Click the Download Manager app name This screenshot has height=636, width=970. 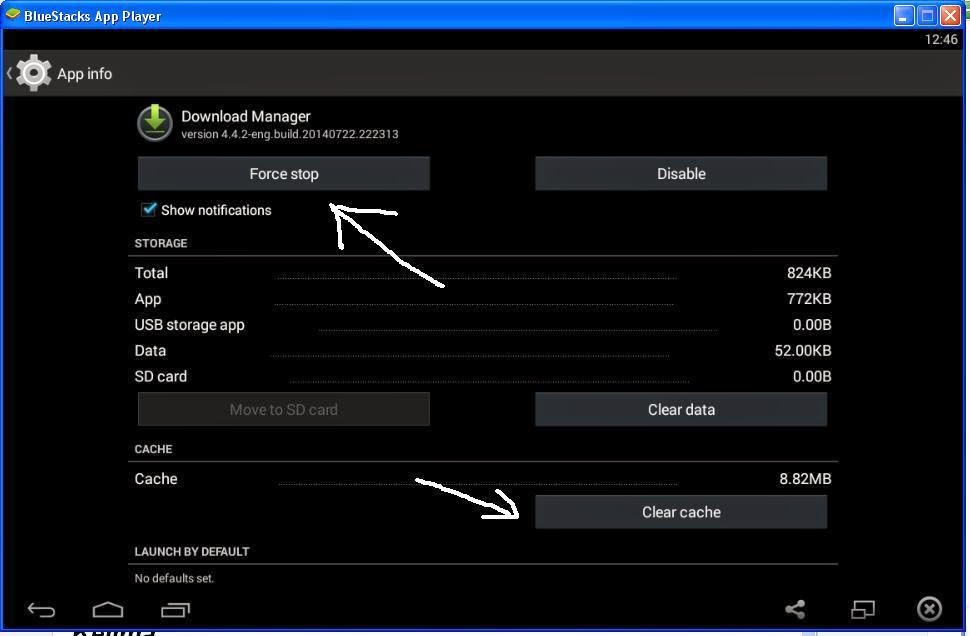(x=246, y=116)
